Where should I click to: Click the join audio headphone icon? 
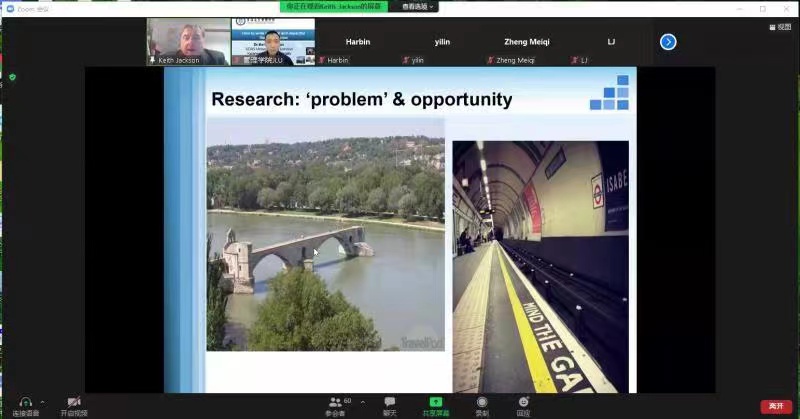[x=26, y=402]
